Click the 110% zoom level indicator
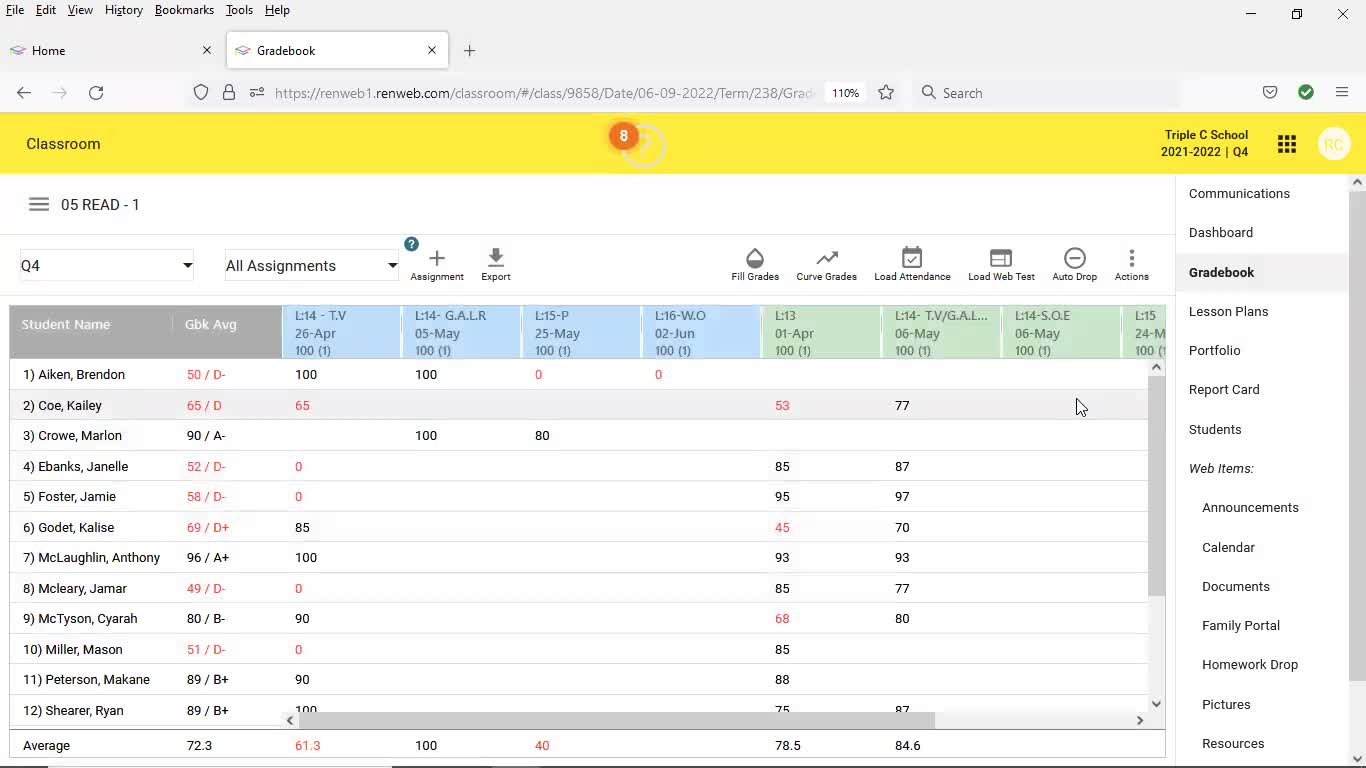 click(x=846, y=93)
